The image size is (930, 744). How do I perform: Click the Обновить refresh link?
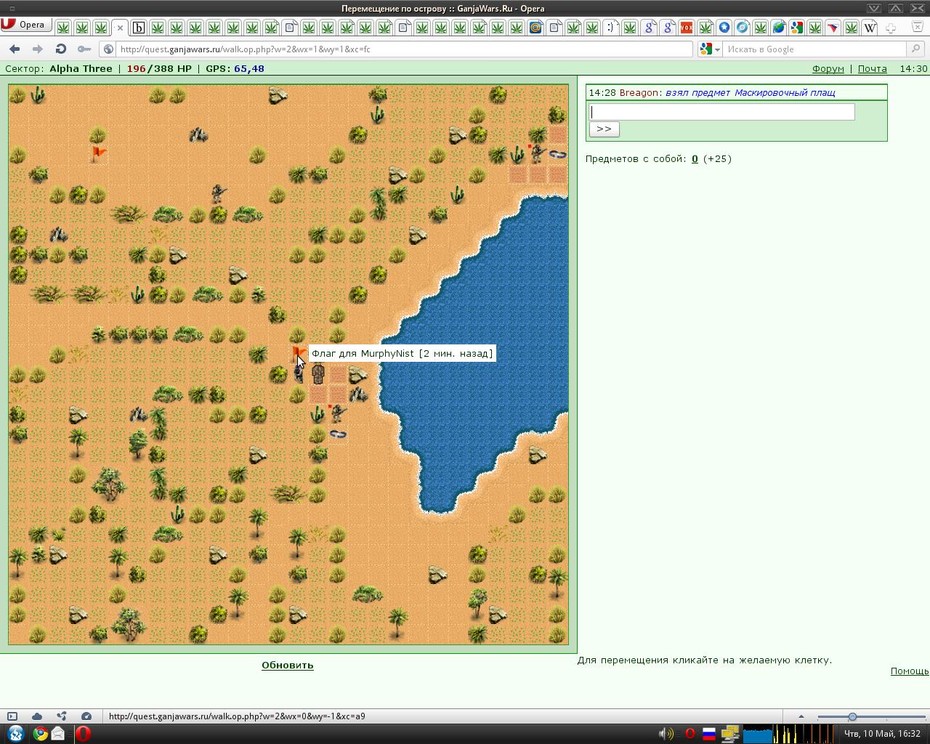pyautogui.click(x=288, y=665)
